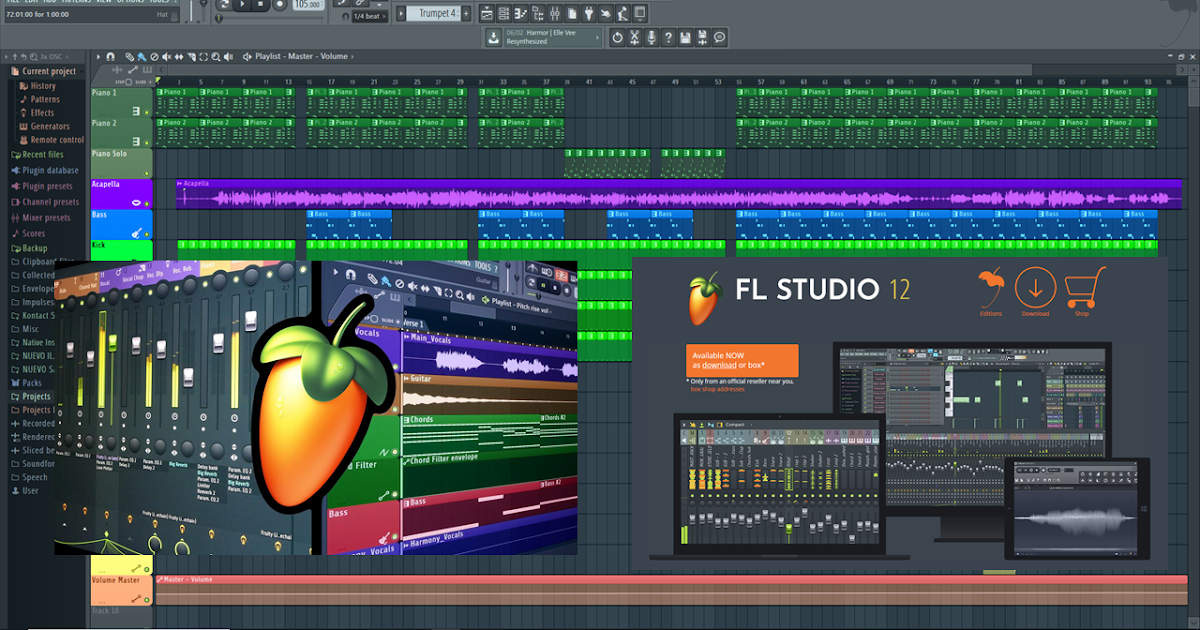The height and width of the screenshot is (630, 1200).
Task: Select the Playback speaker tool in Playlist
Action: (x=228, y=56)
